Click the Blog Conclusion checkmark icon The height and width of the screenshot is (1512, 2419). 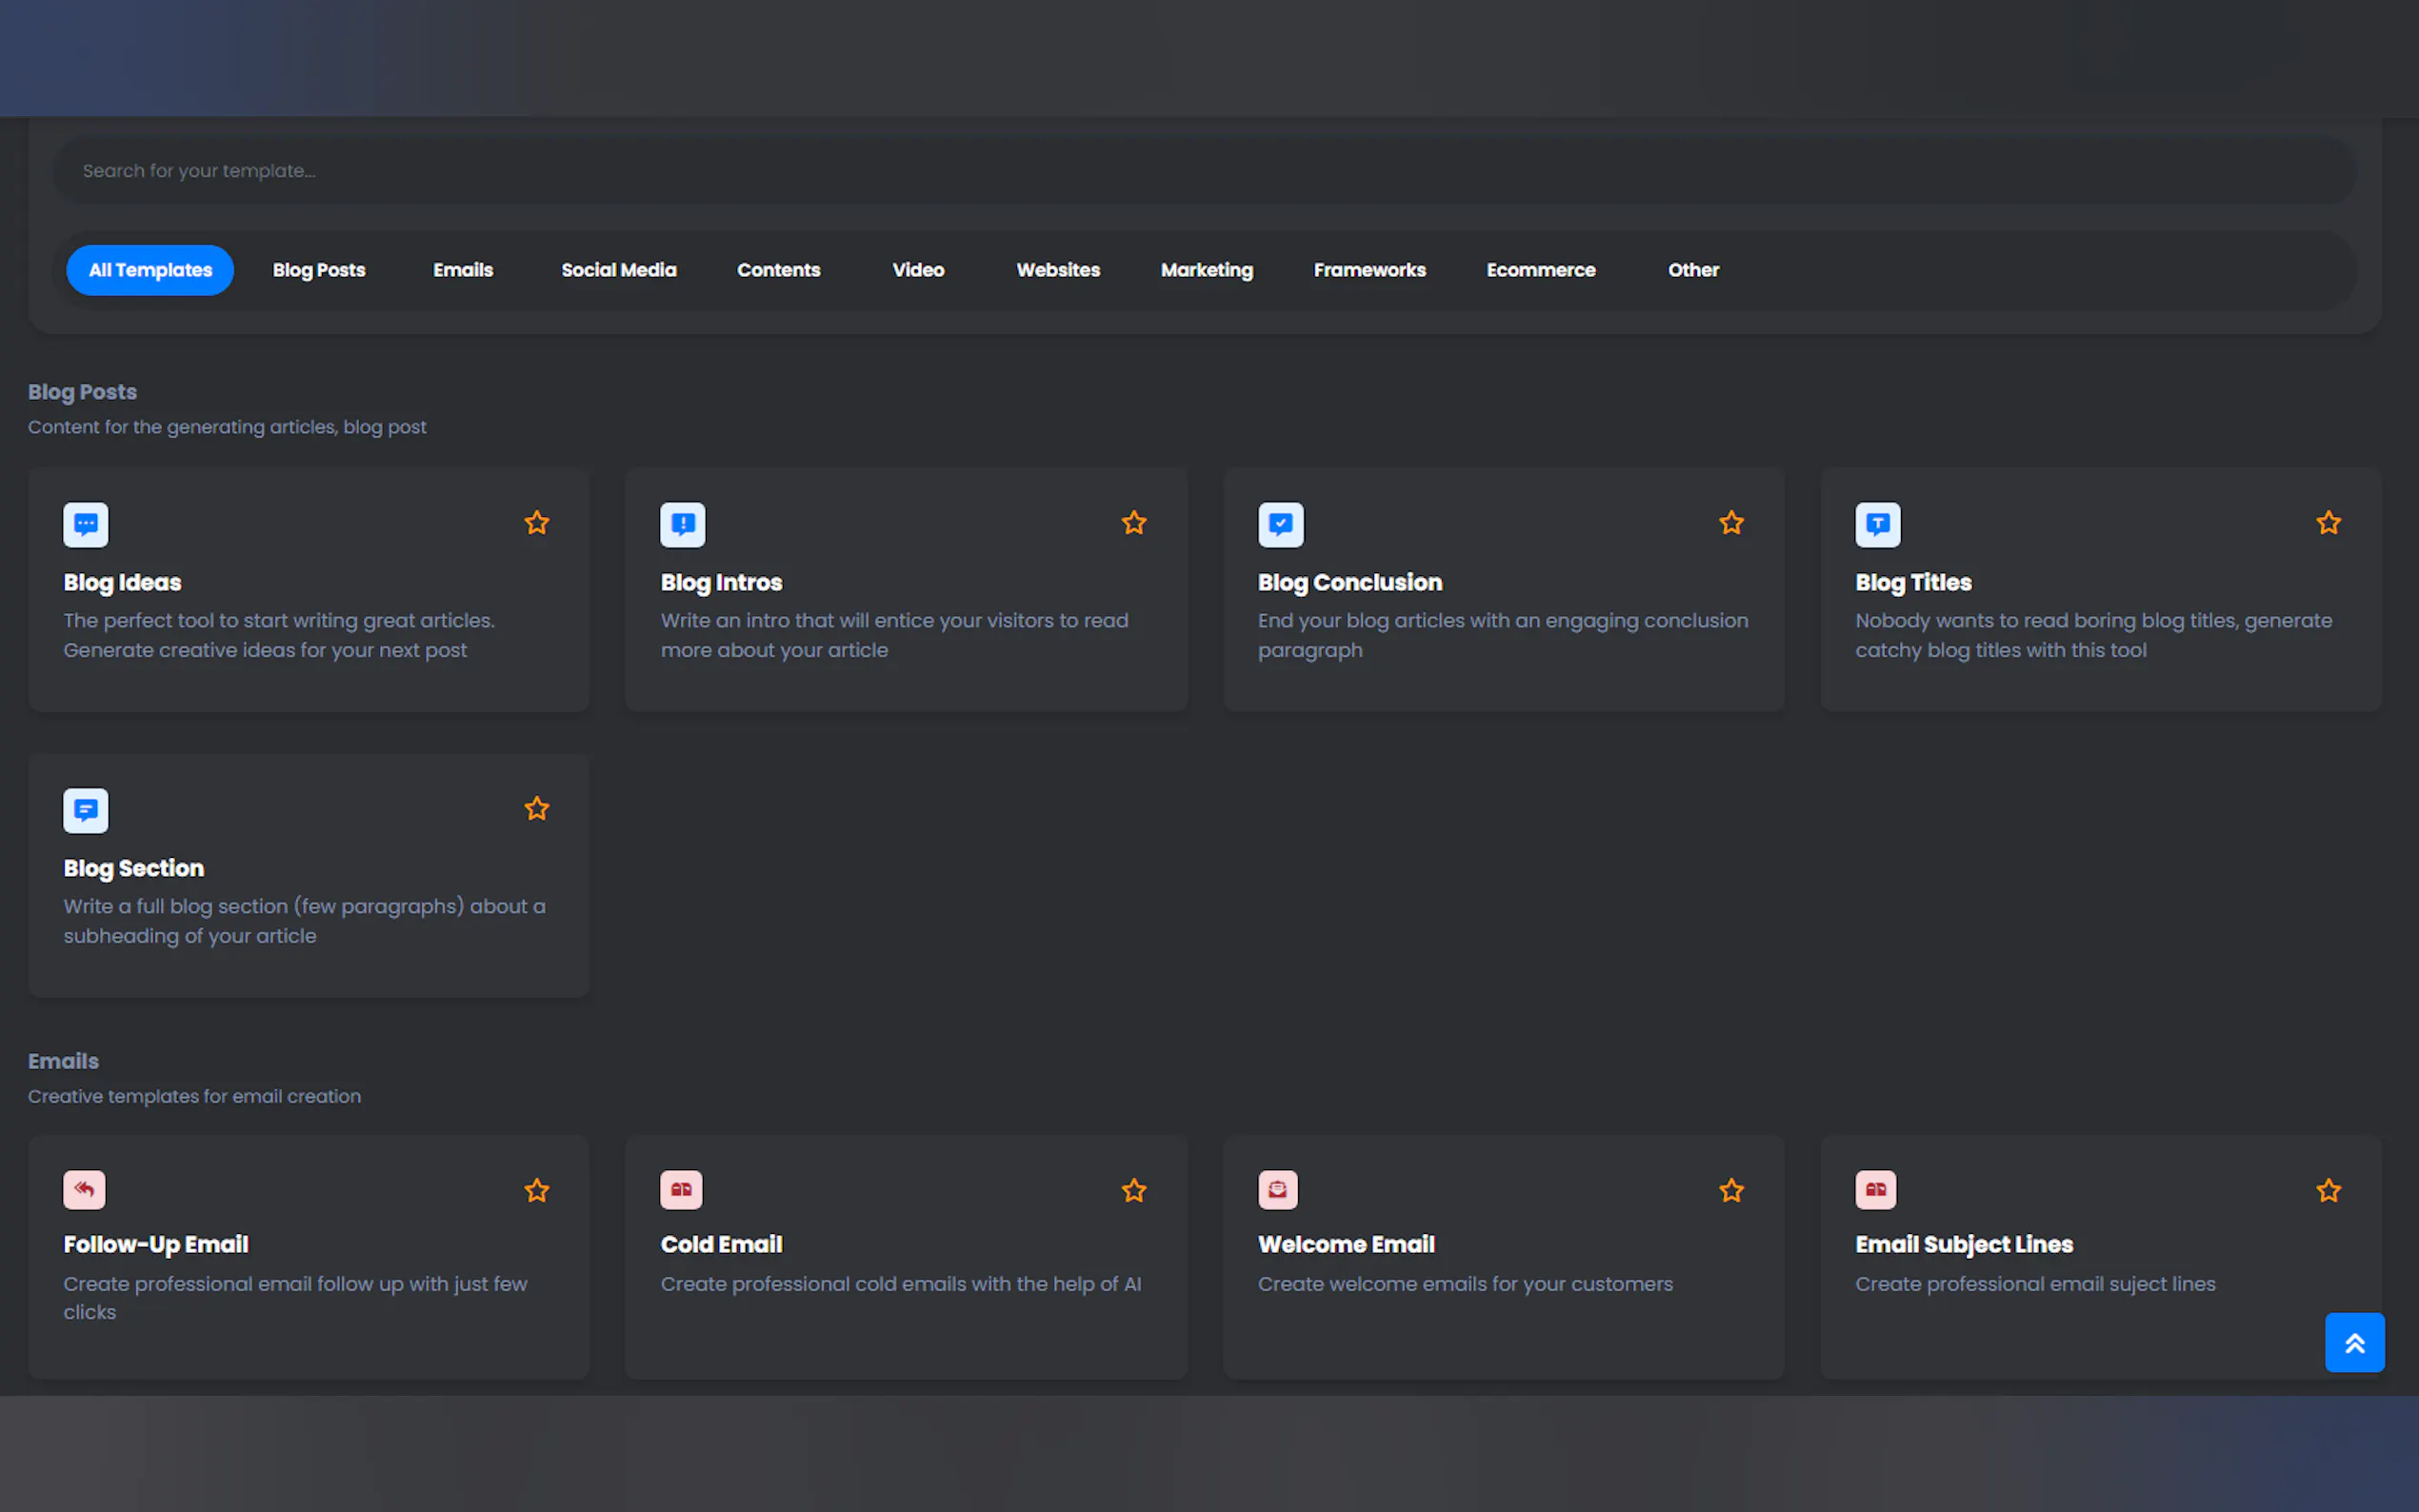pos(1280,524)
